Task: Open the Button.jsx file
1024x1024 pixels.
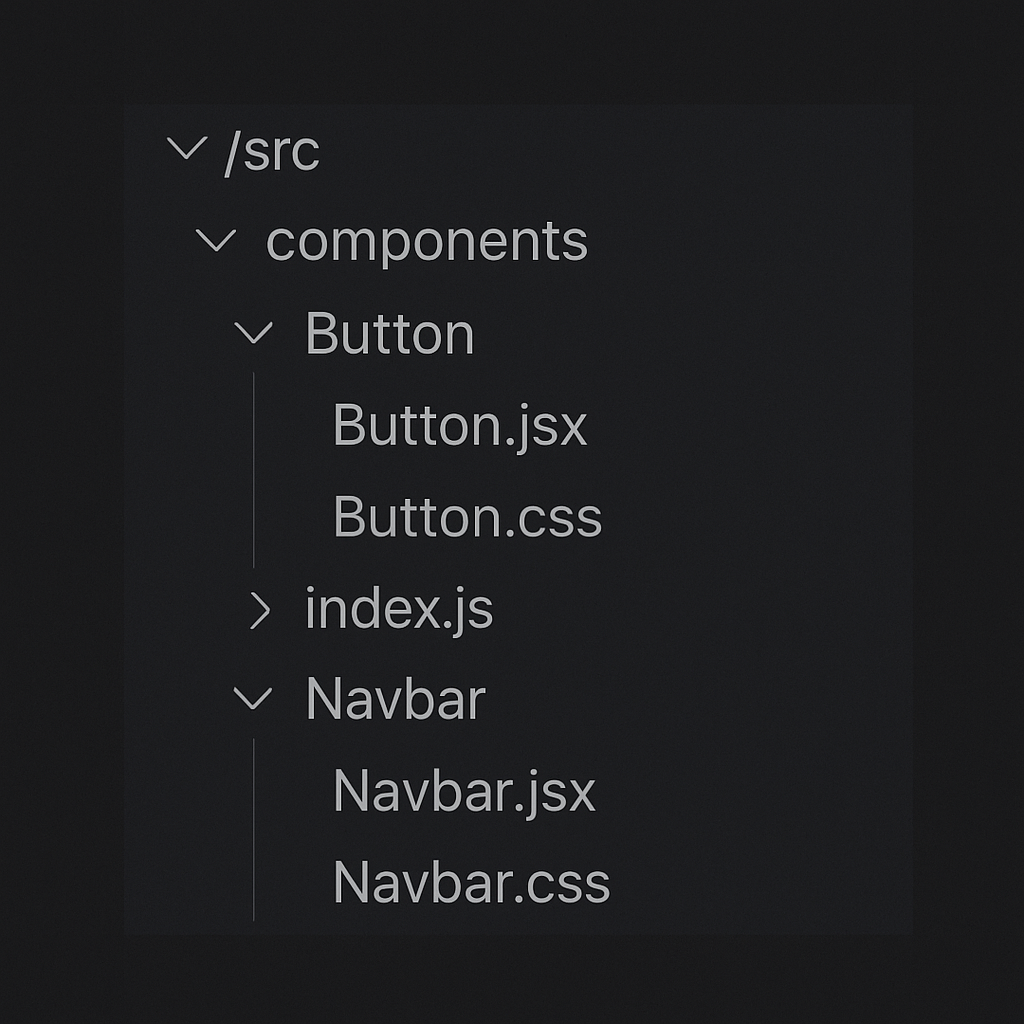Action: pos(460,426)
